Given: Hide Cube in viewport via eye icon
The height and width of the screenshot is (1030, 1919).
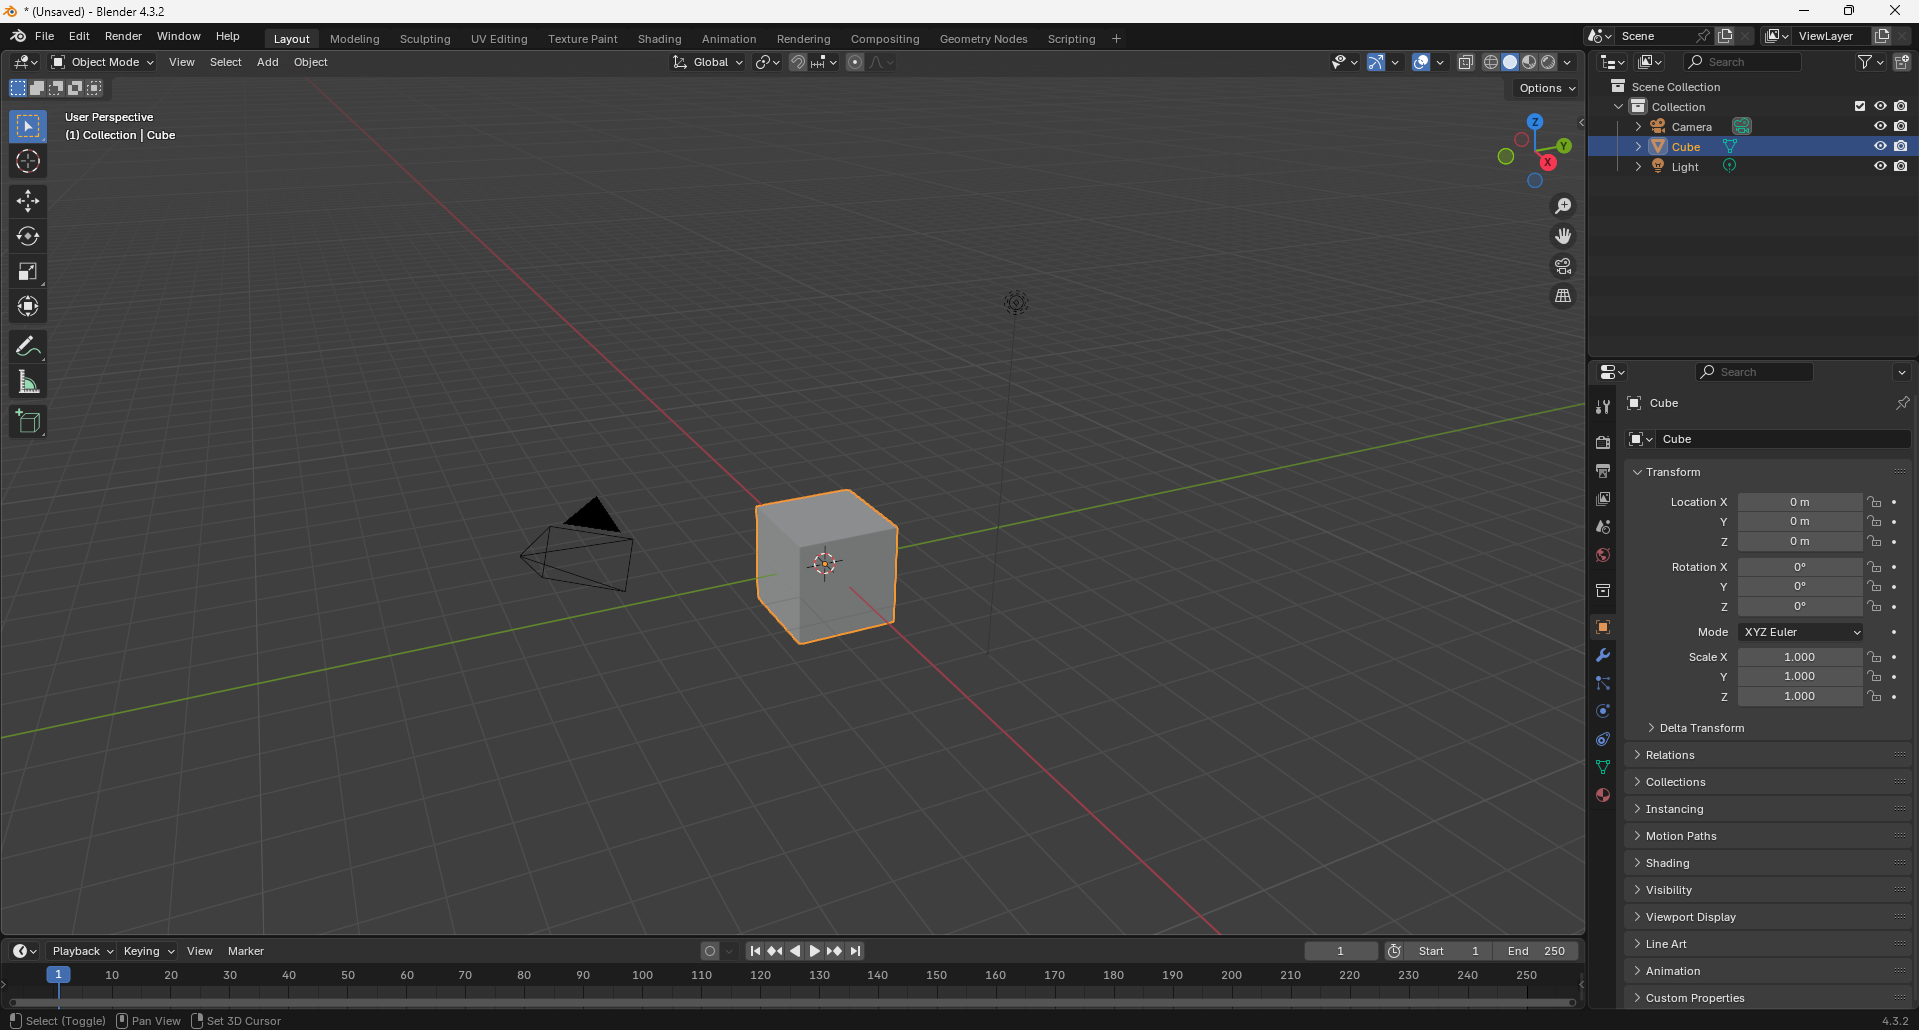Looking at the screenshot, I should point(1880,146).
